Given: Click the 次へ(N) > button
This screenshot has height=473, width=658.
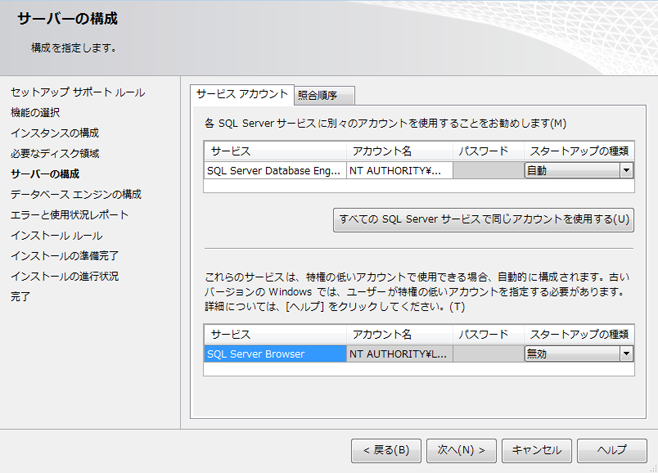Looking at the screenshot, I should (x=461, y=450).
